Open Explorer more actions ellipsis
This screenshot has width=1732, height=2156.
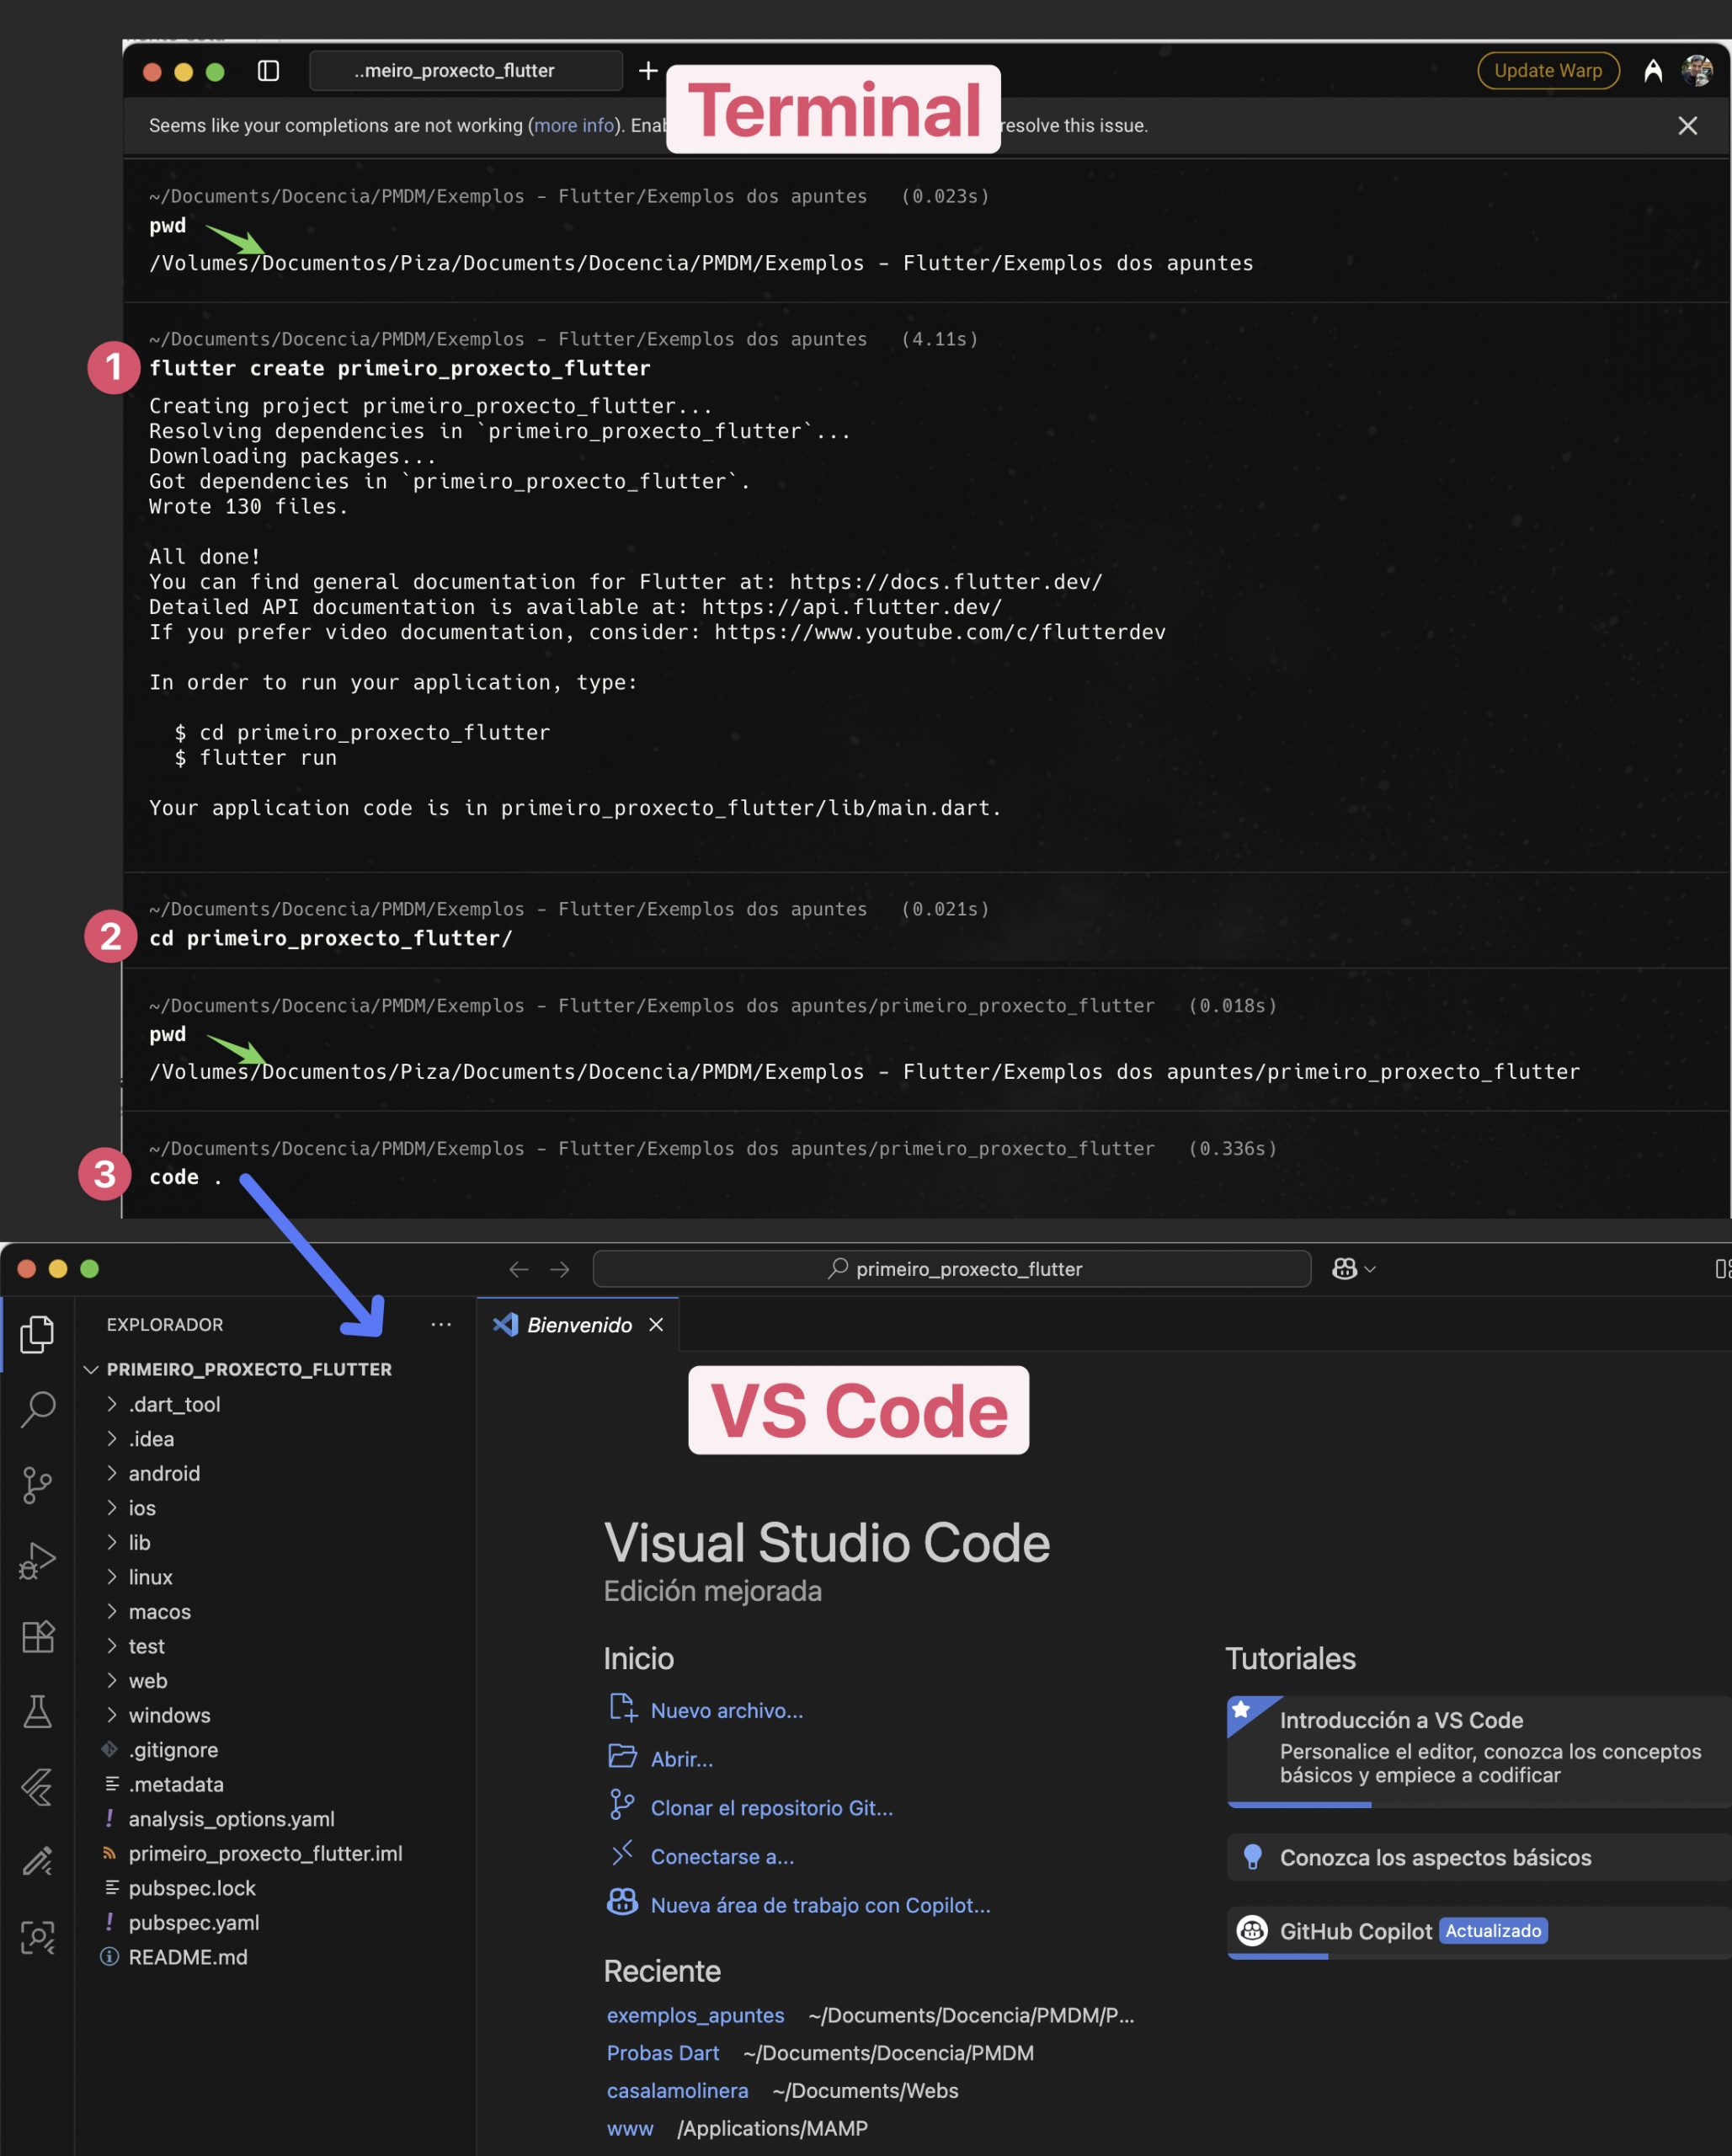pyautogui.click(x=441, y=1325)
